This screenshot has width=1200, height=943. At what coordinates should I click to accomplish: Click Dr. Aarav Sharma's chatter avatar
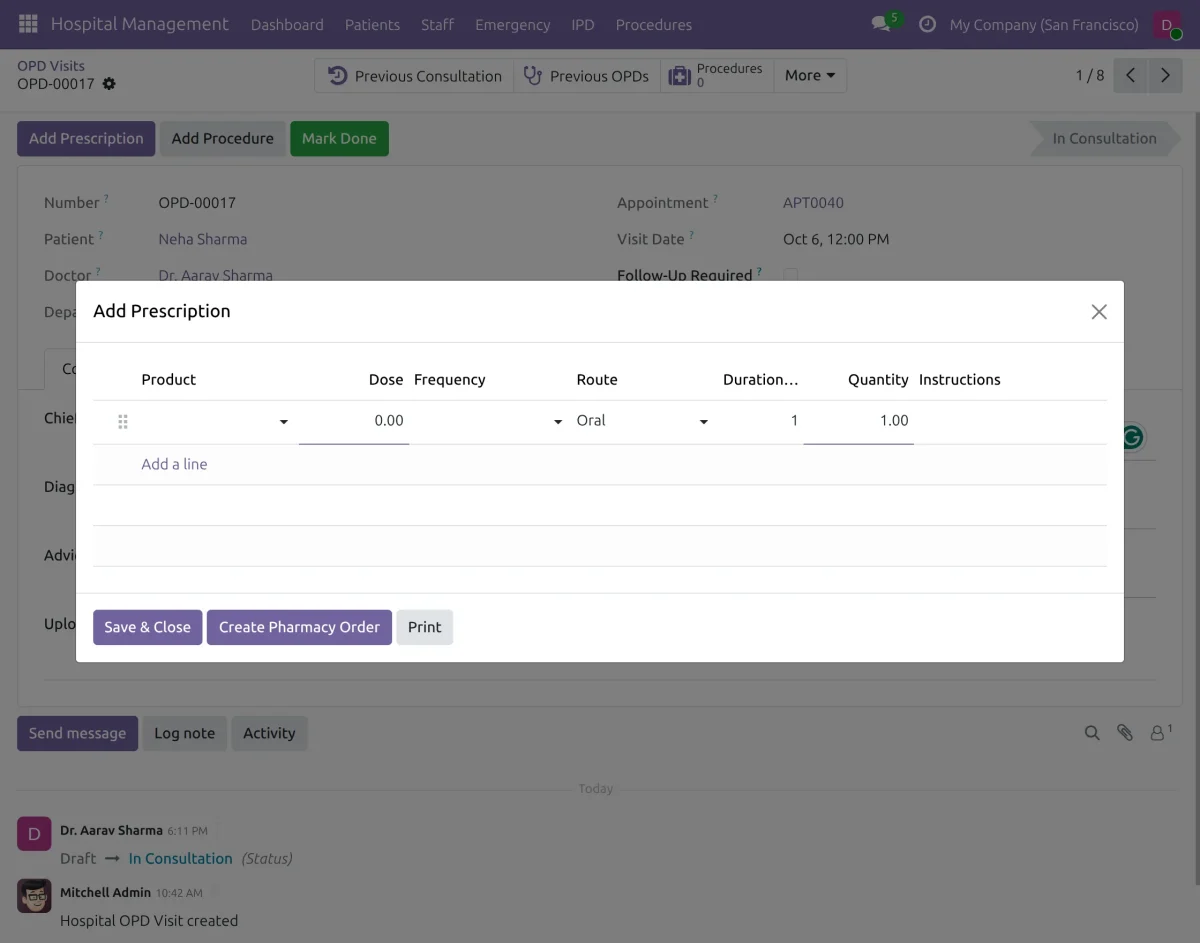34,834
